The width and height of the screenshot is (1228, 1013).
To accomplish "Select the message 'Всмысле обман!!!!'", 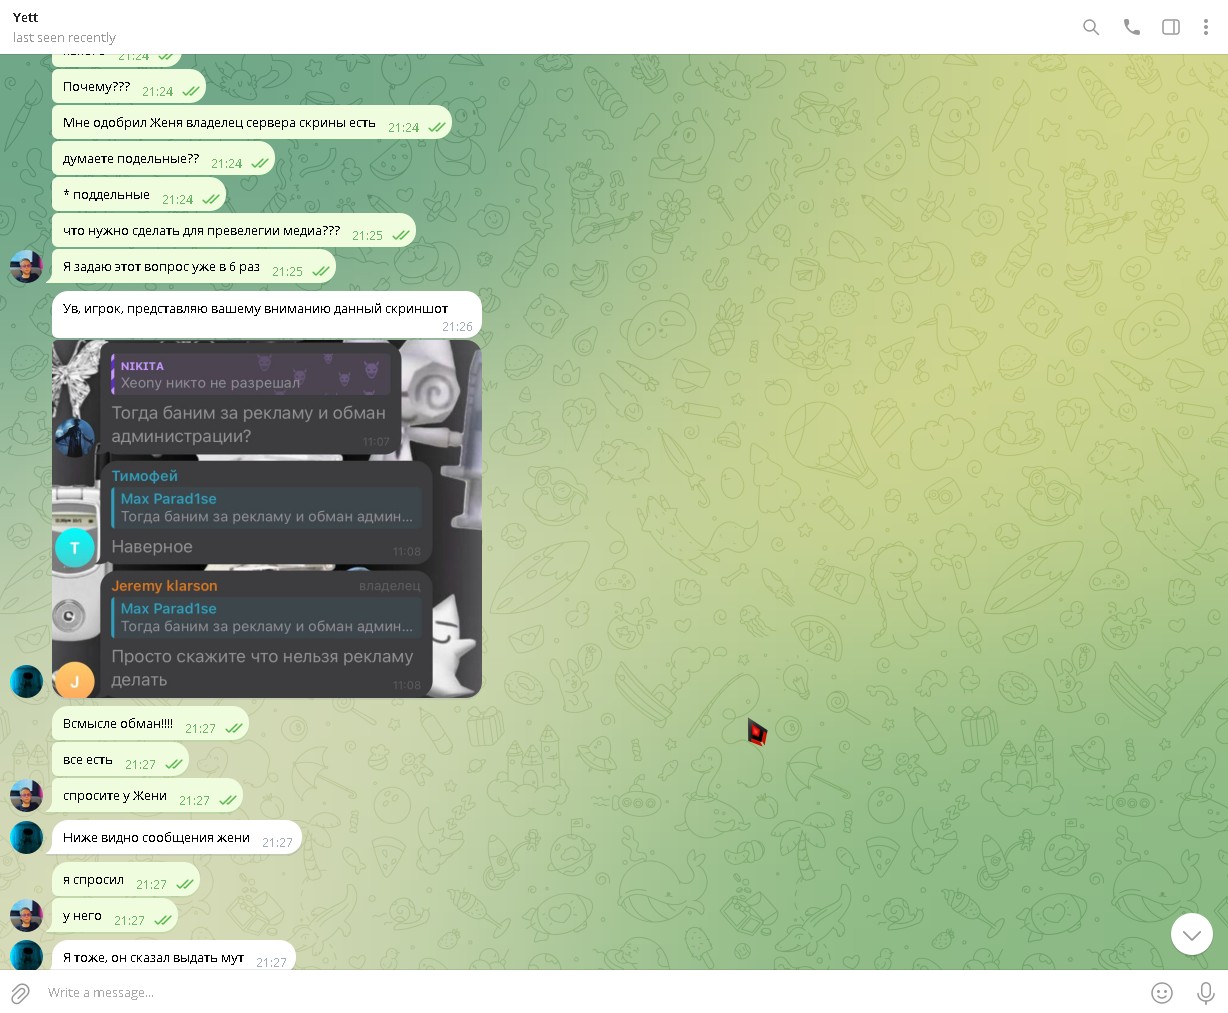I will 118,724.
